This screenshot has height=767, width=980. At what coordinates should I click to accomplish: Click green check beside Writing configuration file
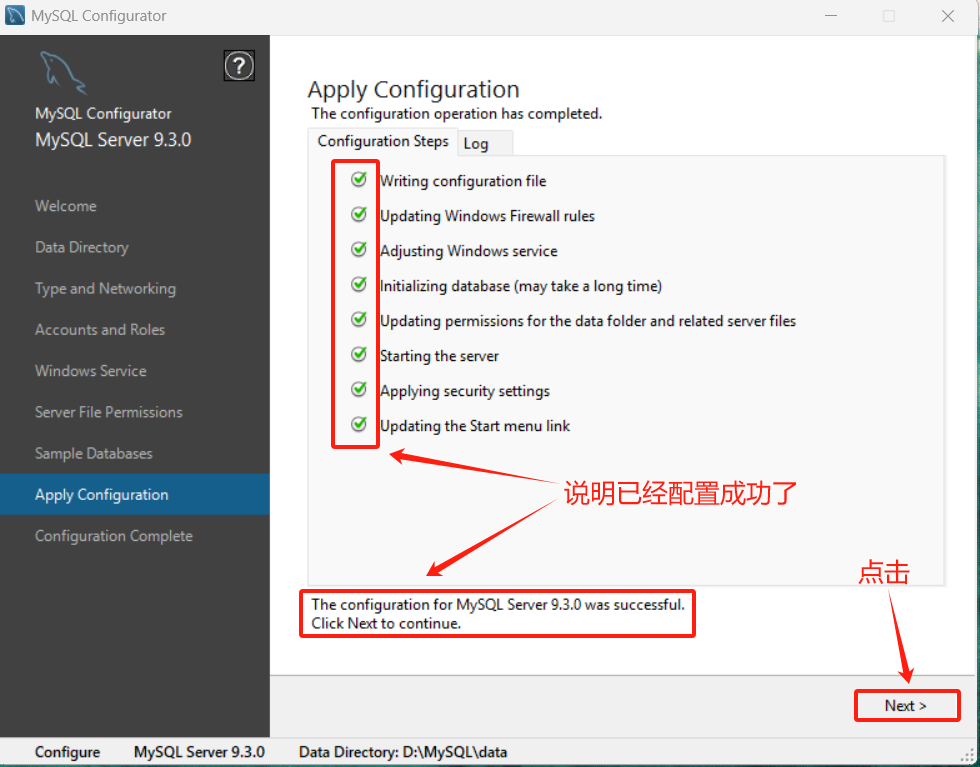coord(359,180)
